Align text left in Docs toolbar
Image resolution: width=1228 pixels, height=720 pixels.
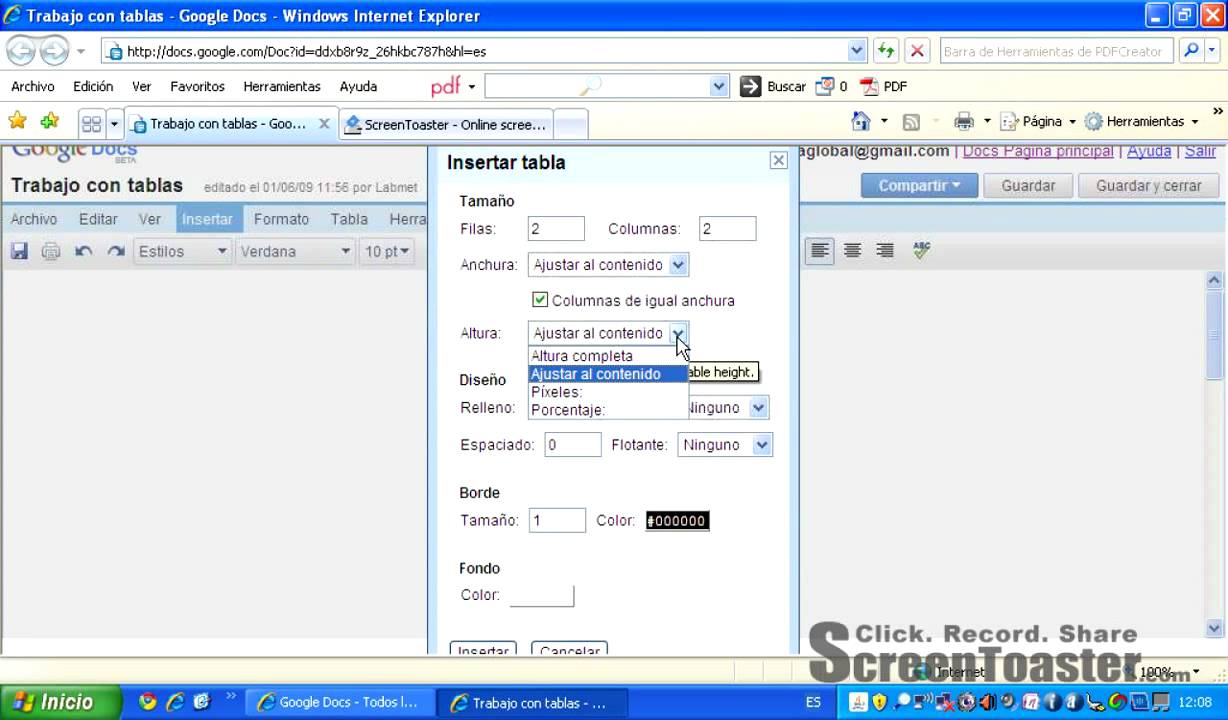pos(820,251)
